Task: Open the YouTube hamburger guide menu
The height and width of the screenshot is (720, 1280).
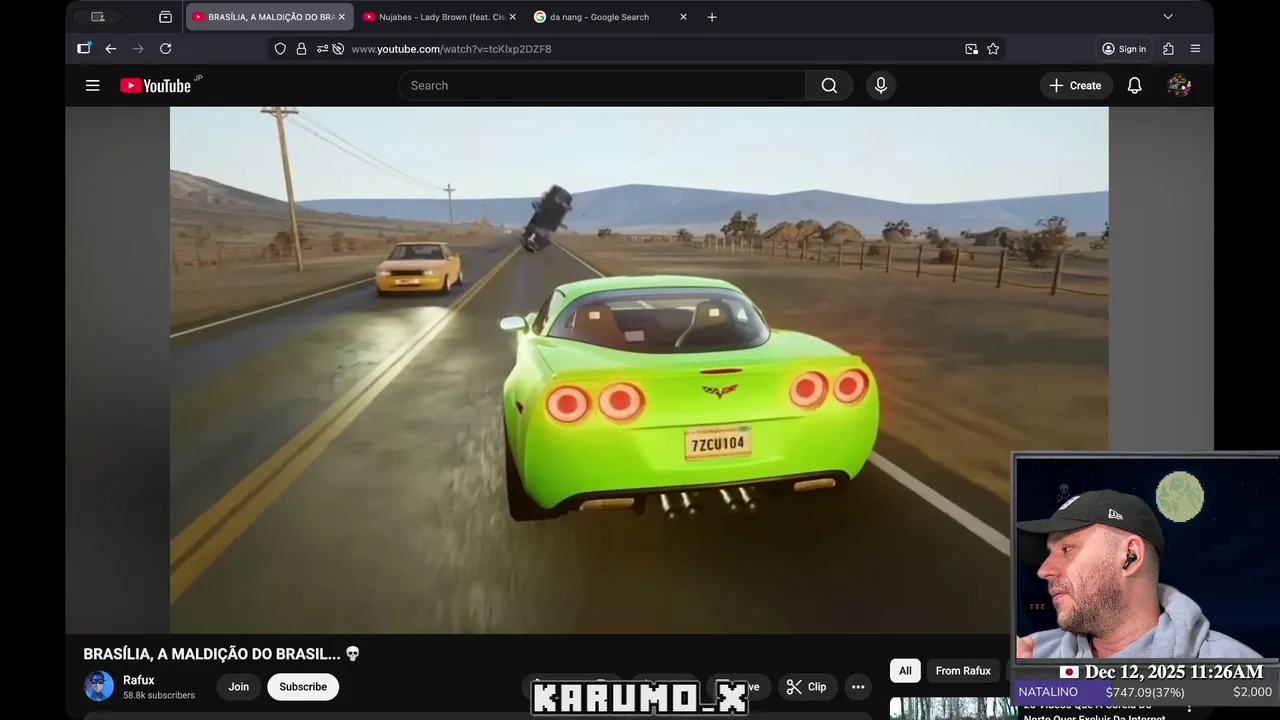Action: [92, 86]
